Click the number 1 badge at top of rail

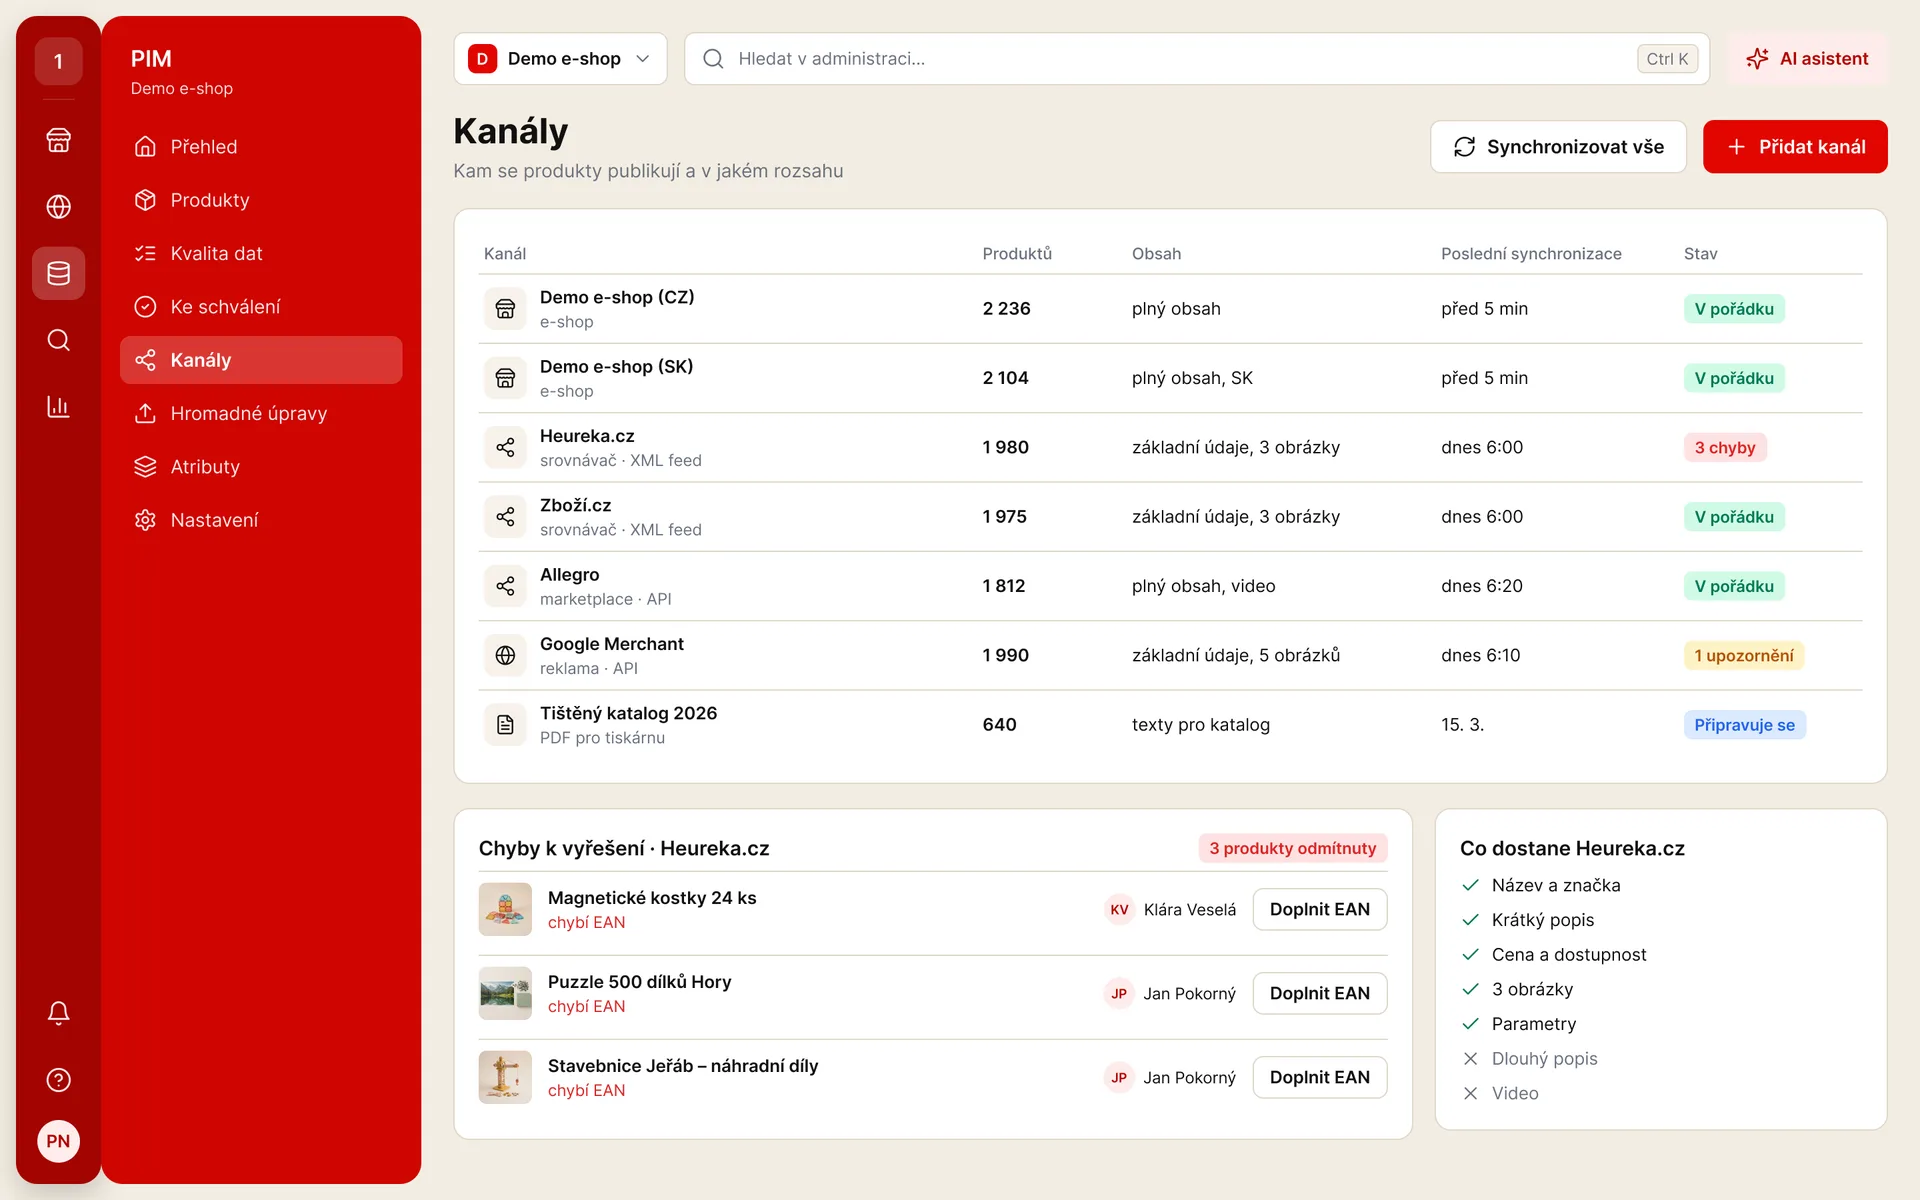click(58, 61)
